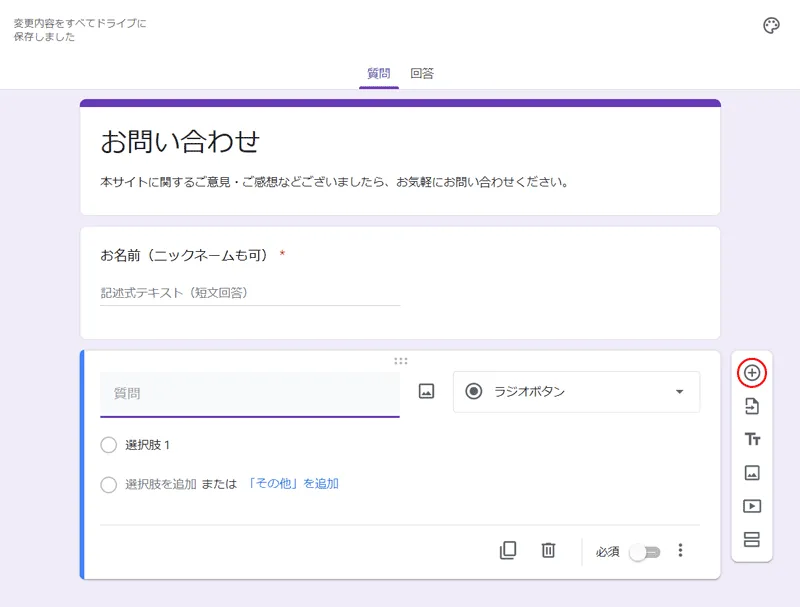Viewport: 800px width, 607px height.
Task: Edit the 選択肢 1 option label
Action: click(148, 445)
